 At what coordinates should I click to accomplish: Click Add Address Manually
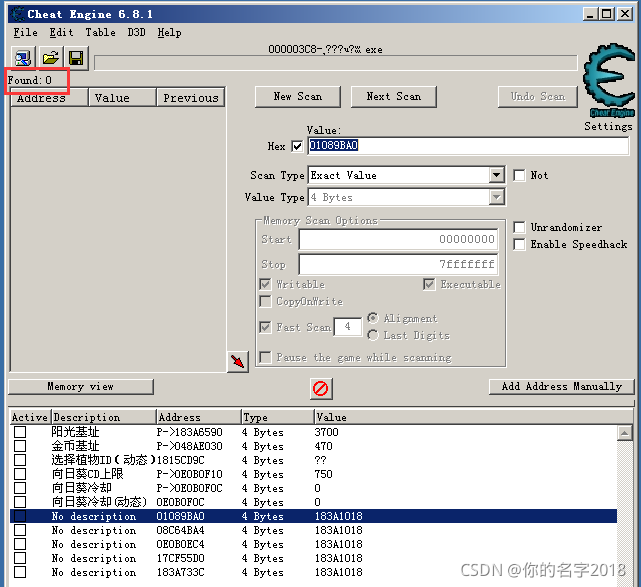[x=562, y=387]
